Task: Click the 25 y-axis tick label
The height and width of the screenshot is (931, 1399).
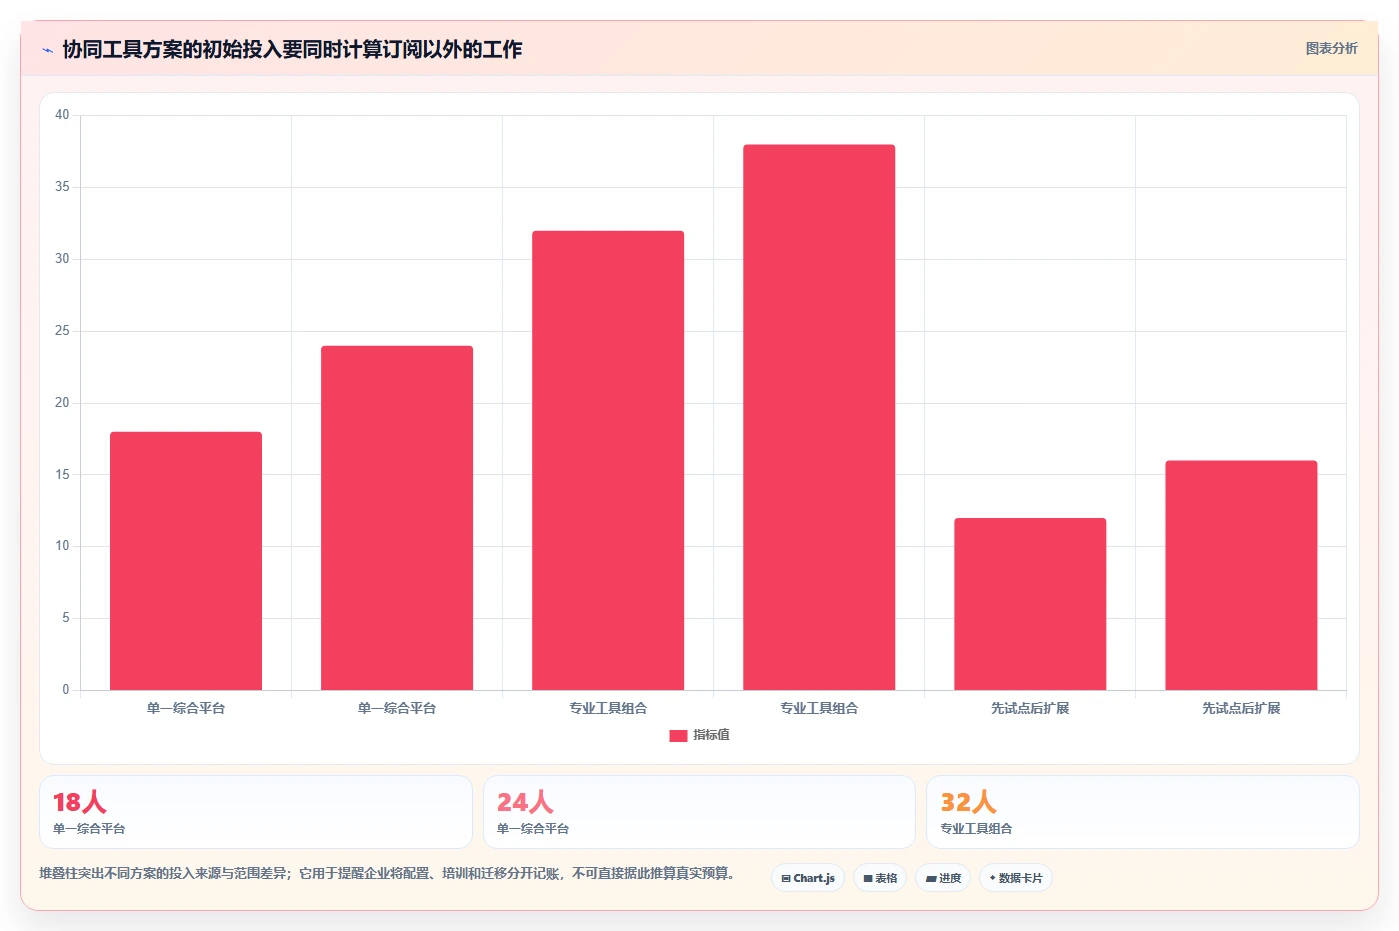Action: tap(62, 331)
